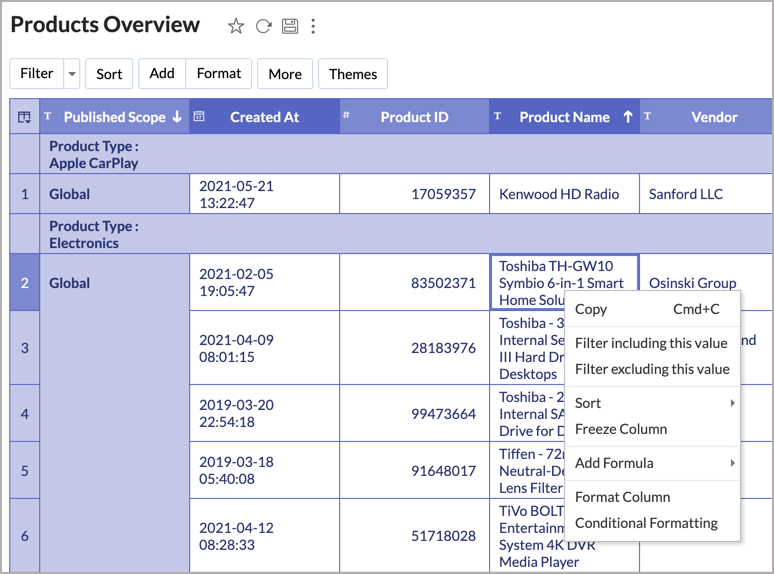
Task: Expand the Filter dropdown arrow
Action: pos(71,74)
